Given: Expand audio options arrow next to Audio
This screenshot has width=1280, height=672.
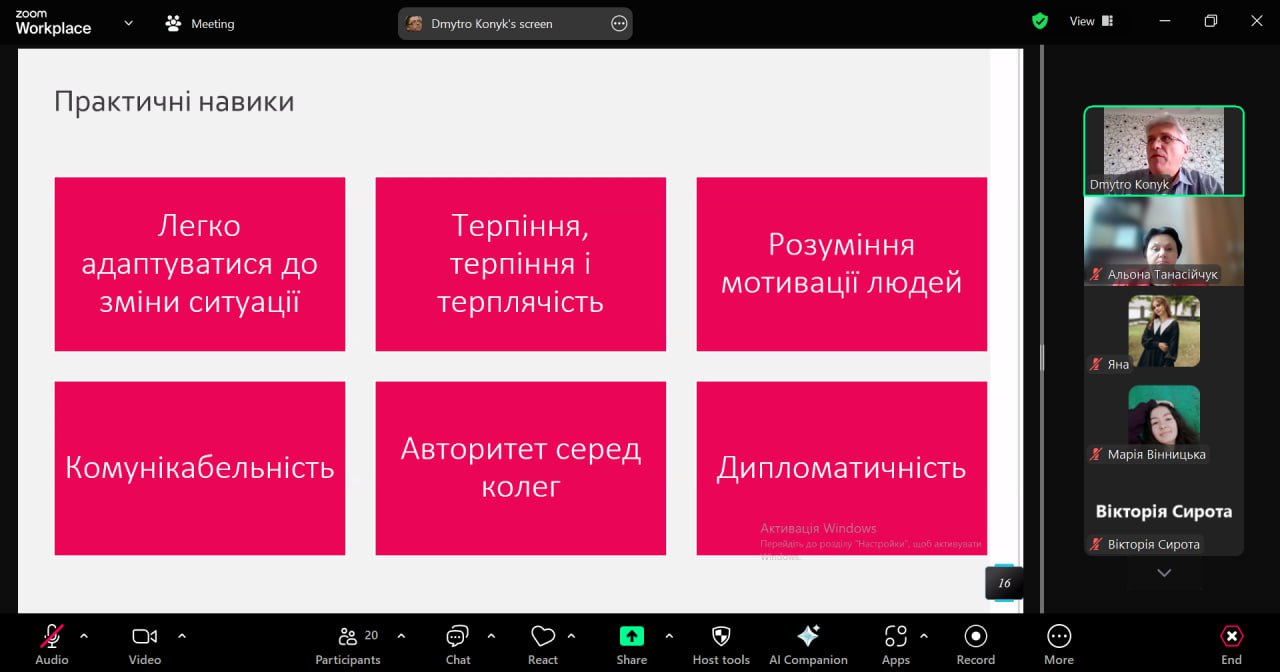Looking at the screenshot, I should click(84, 636).
